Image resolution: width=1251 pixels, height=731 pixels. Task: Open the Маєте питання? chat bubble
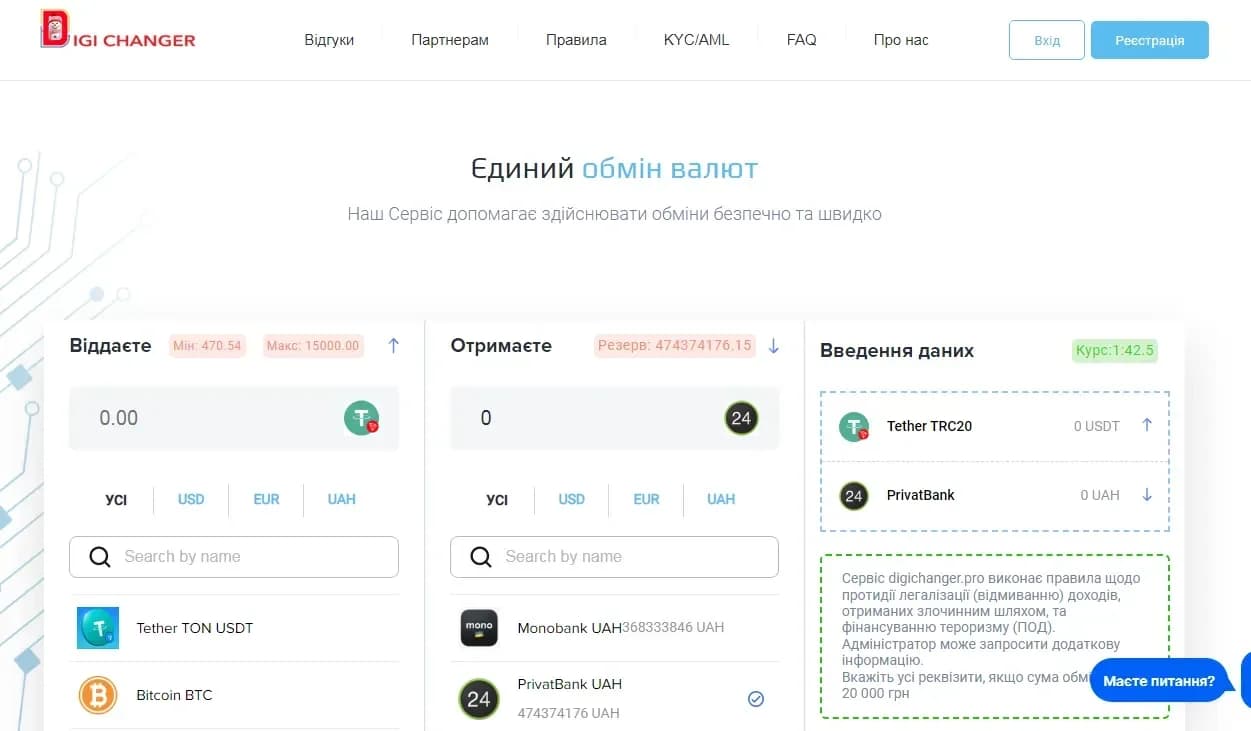click(1159, 681)
